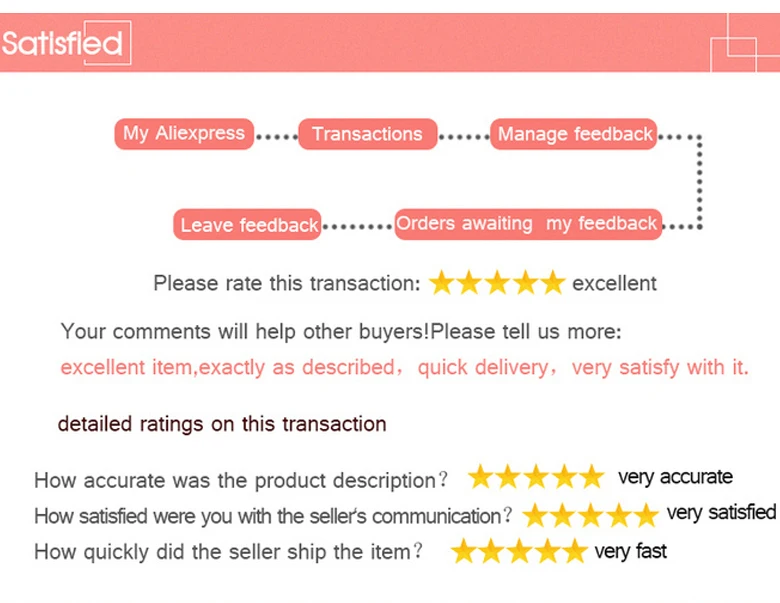Click fifth star for product description accuracy

592,478
